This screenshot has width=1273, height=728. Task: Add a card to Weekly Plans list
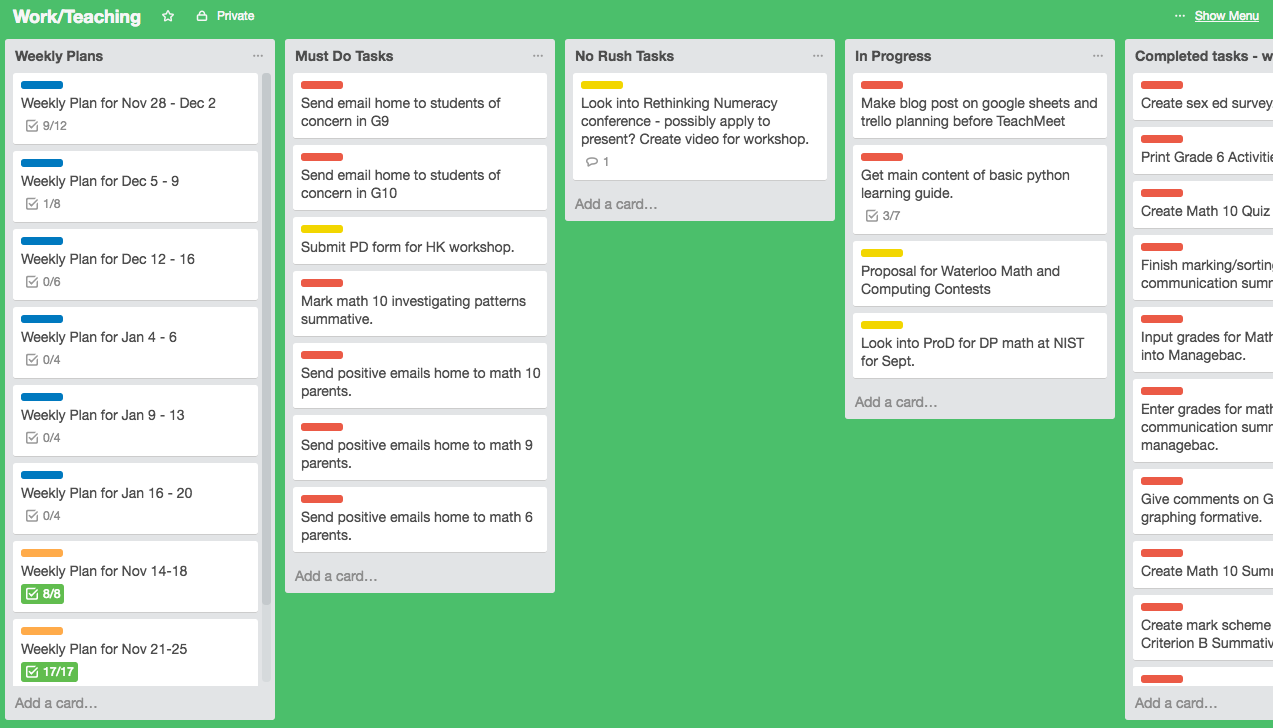[57, 703]
